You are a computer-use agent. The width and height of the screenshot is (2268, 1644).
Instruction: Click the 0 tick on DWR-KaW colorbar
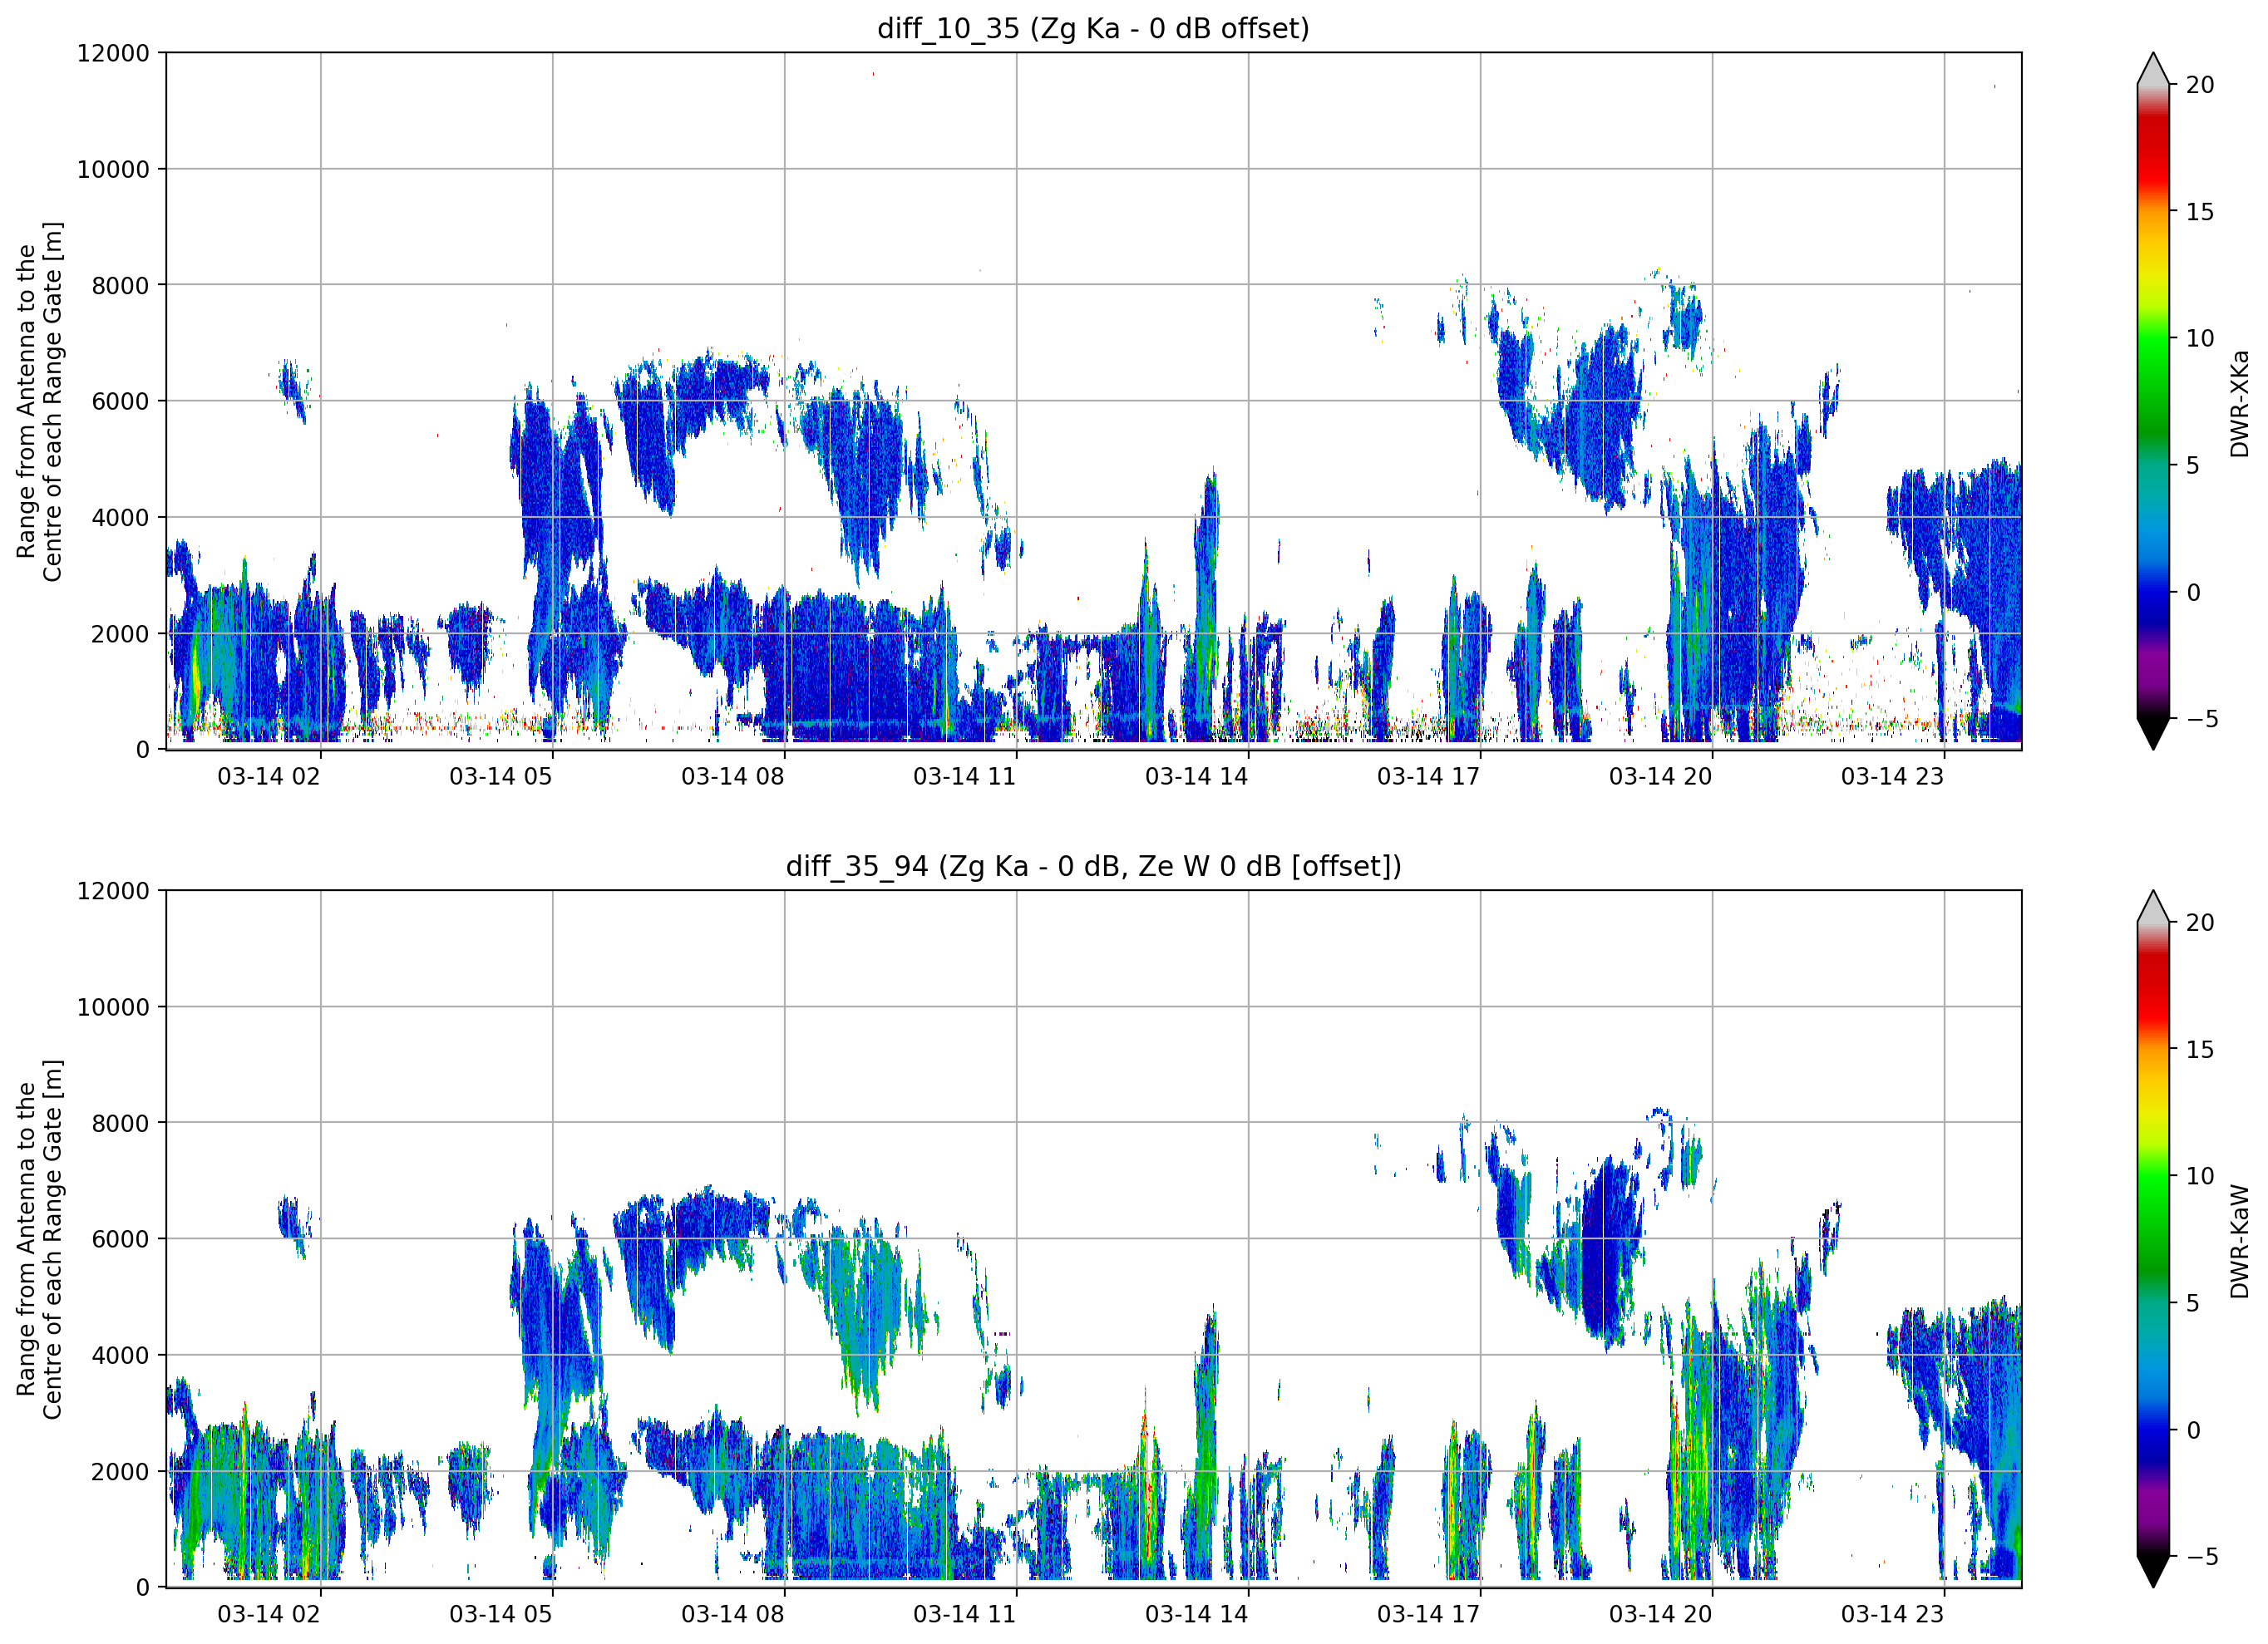tap(2193, 1430)
